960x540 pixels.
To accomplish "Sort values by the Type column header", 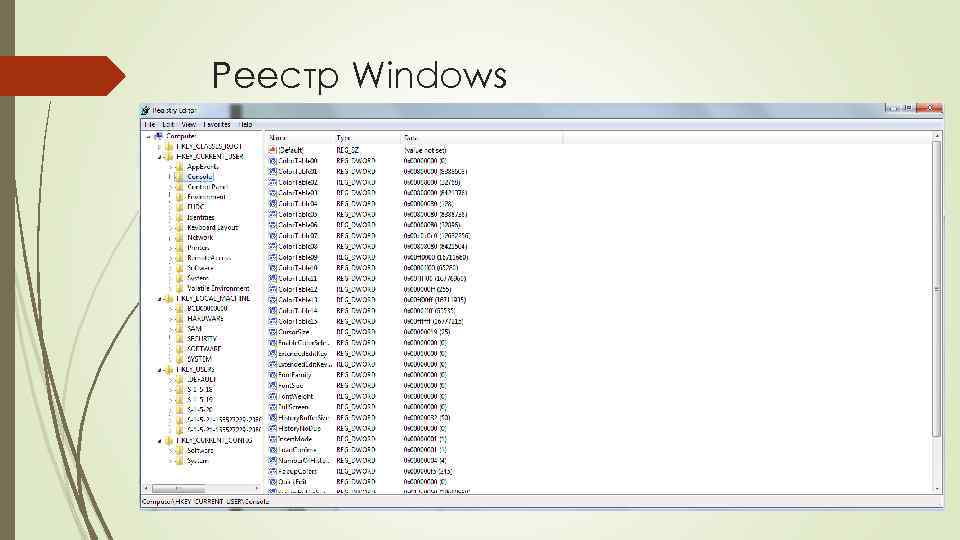I will pos(367,138).
